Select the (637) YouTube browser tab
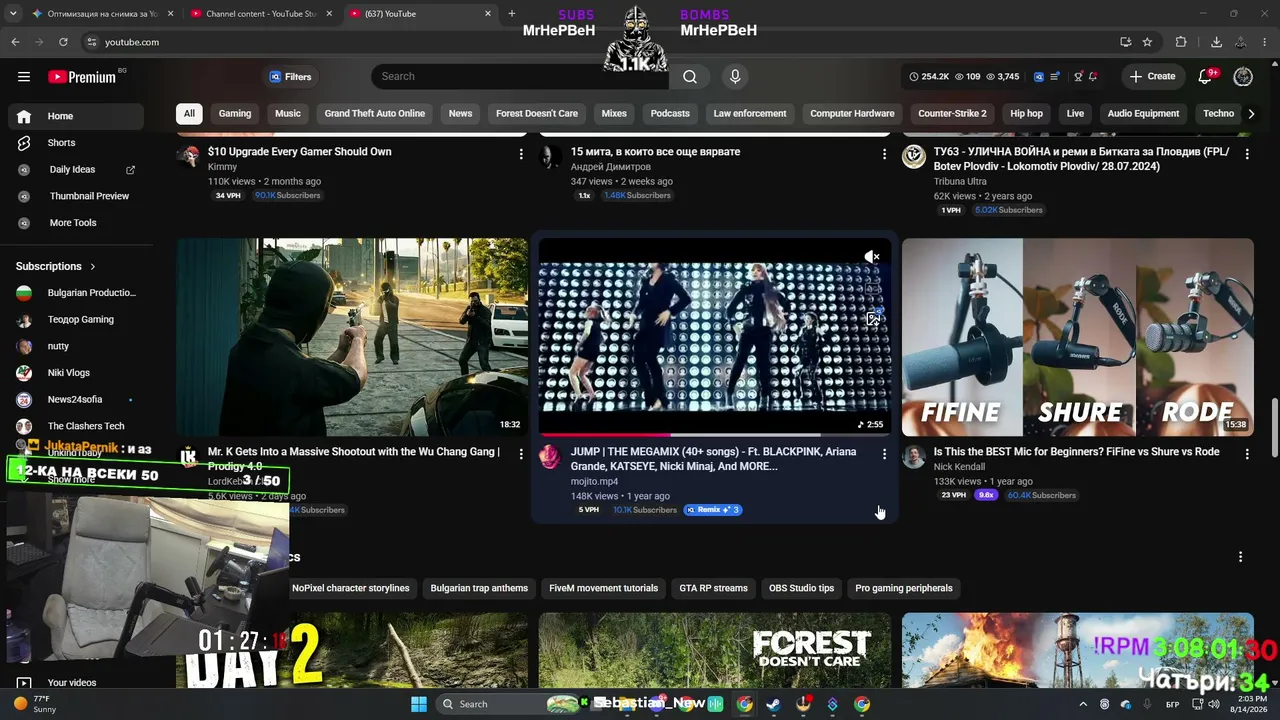 tap(420, 14)
